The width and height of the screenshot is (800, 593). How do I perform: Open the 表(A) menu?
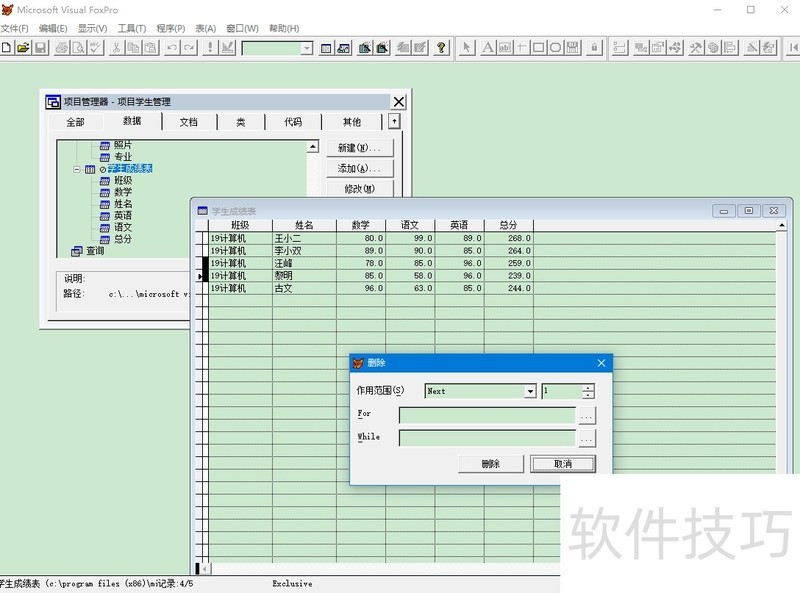coord(206,29)
